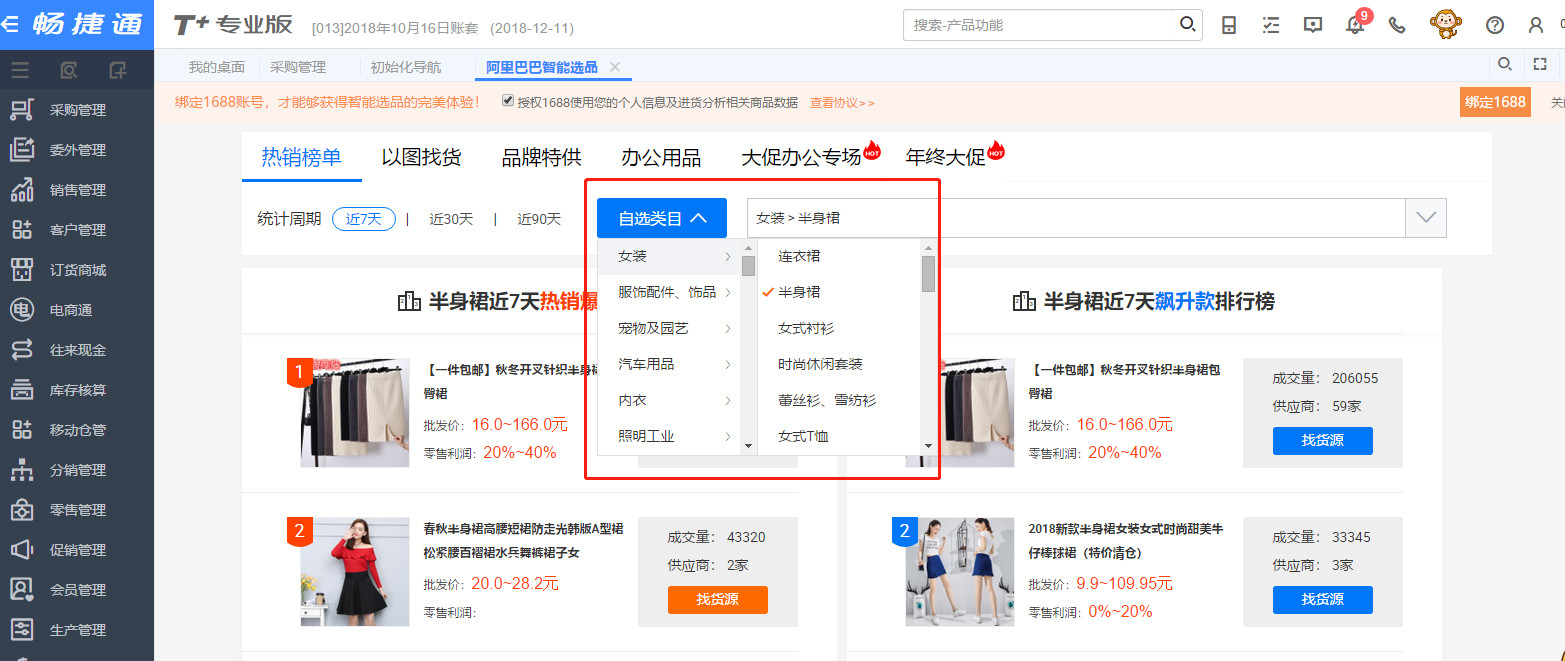Open 会员管理 module in the sidebar
The width and height of the screenshot is (1565, 661).
77,590
